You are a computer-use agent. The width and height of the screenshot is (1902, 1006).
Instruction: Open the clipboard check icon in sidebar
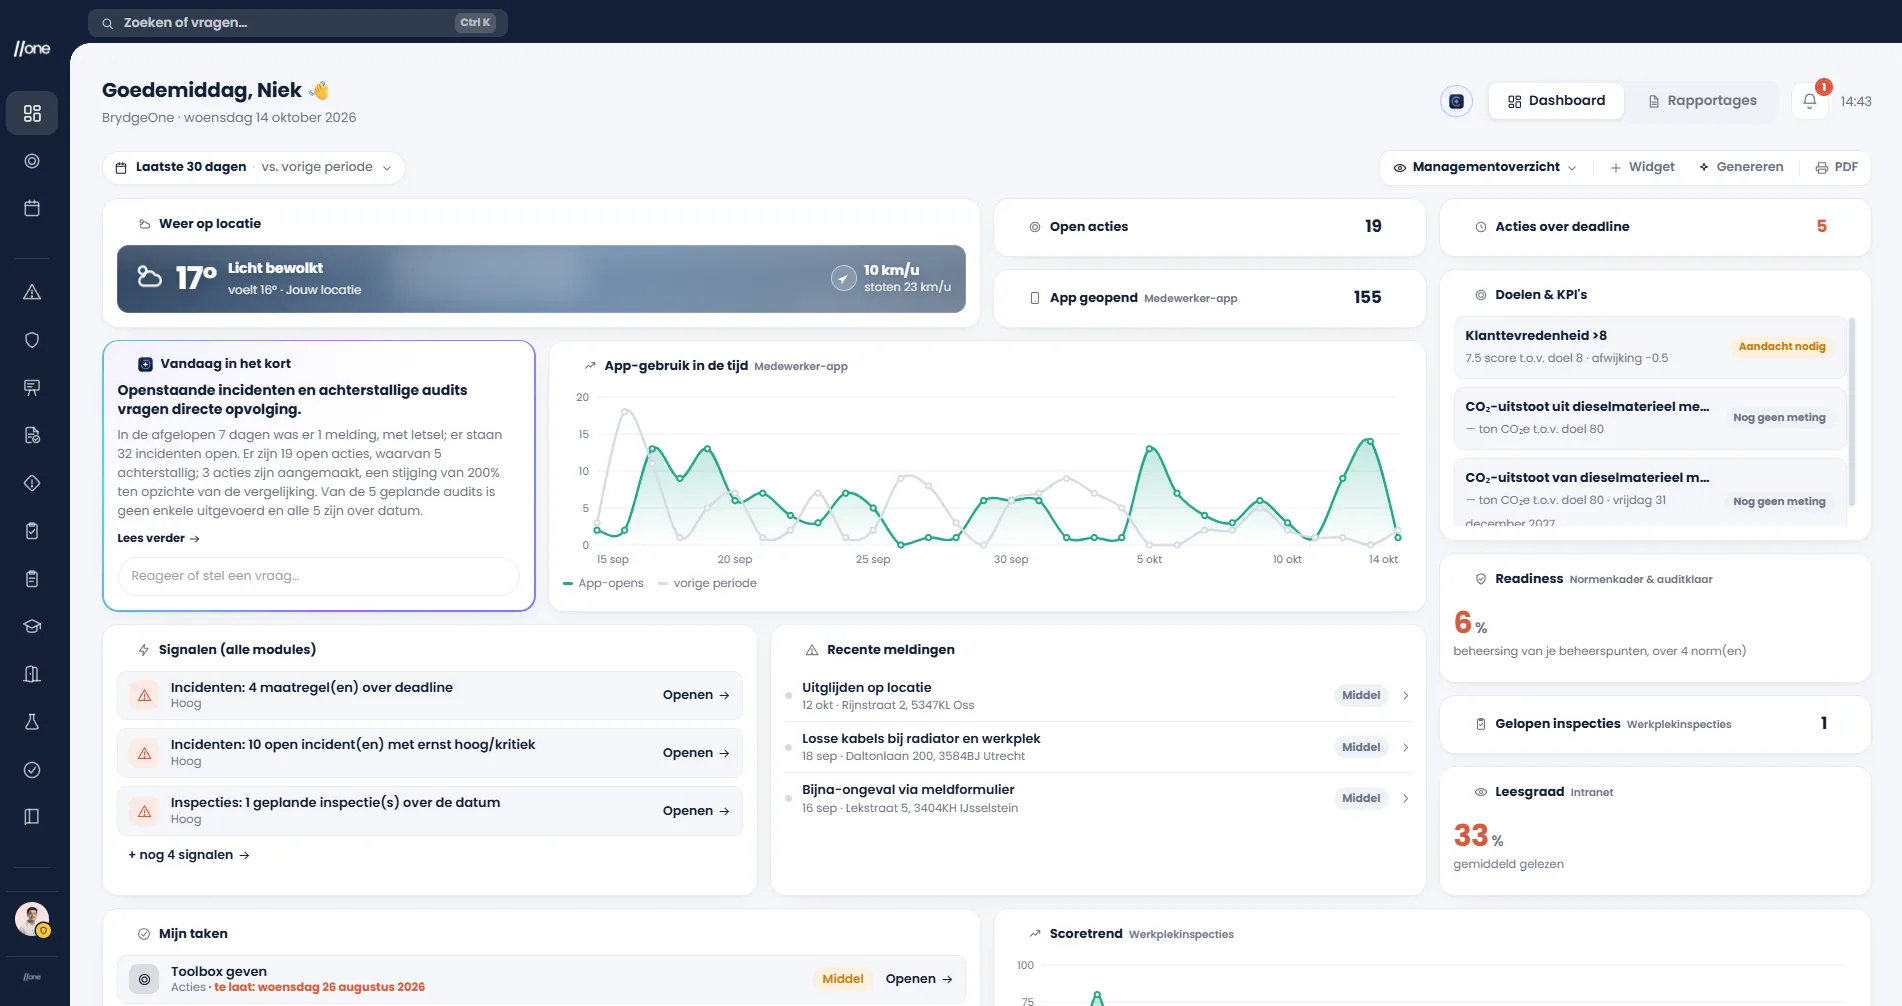coord(32,531)
